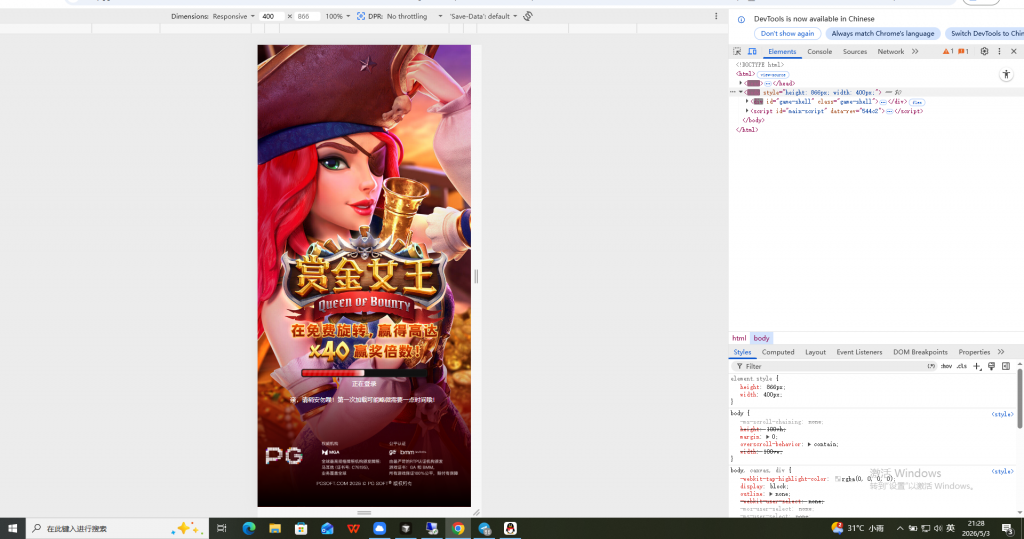The width and height of the screenshot is (1024, 539).
Task: Open the No throttling dropdown
Action: pyautogui.click(x=414, y=16)
